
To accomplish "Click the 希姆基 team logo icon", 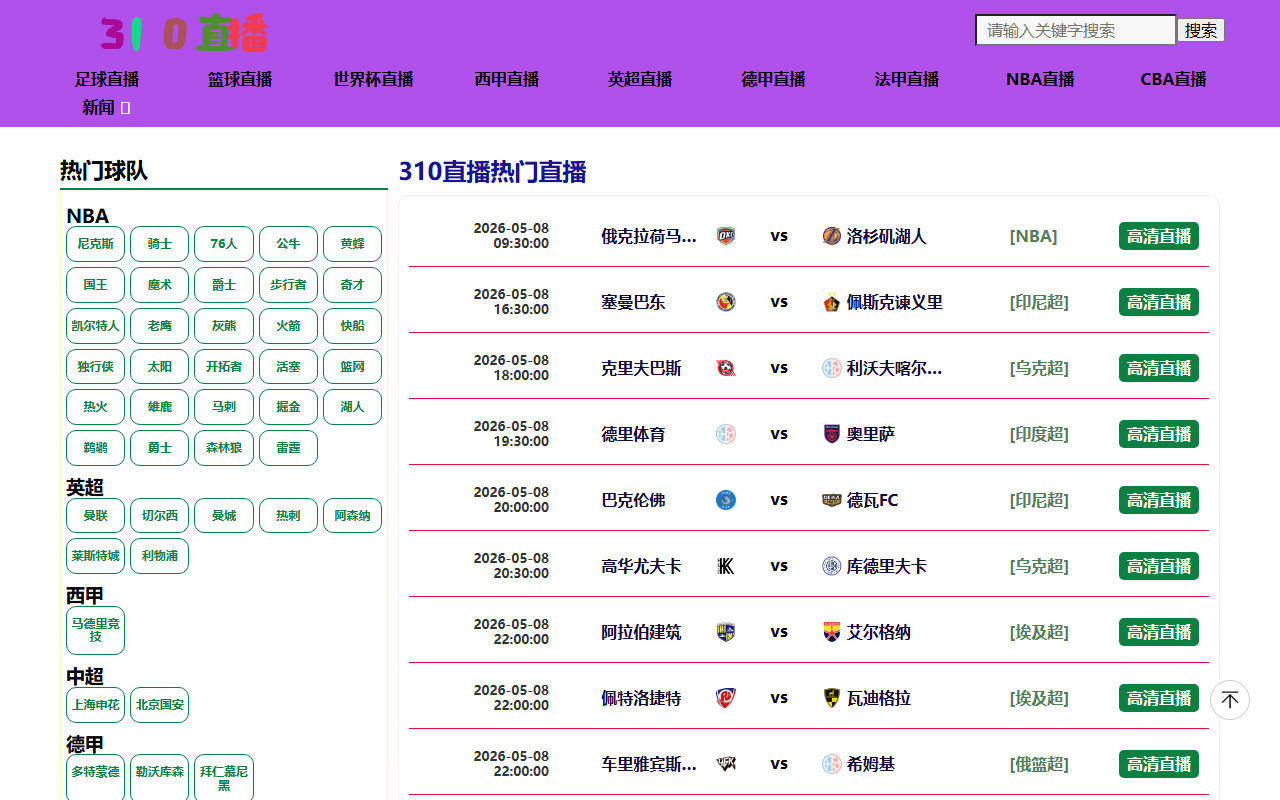I will (832, 764).
